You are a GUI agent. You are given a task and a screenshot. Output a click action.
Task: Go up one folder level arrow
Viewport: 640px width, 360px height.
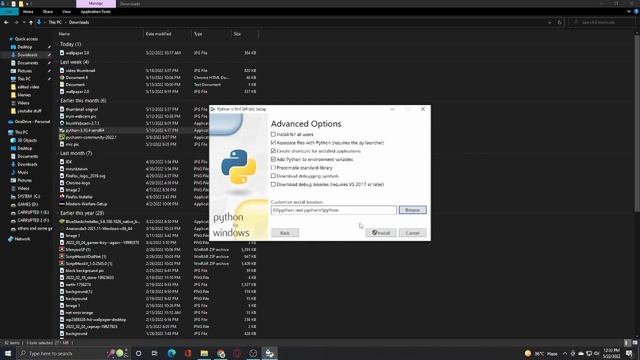(x=31, y=22)
